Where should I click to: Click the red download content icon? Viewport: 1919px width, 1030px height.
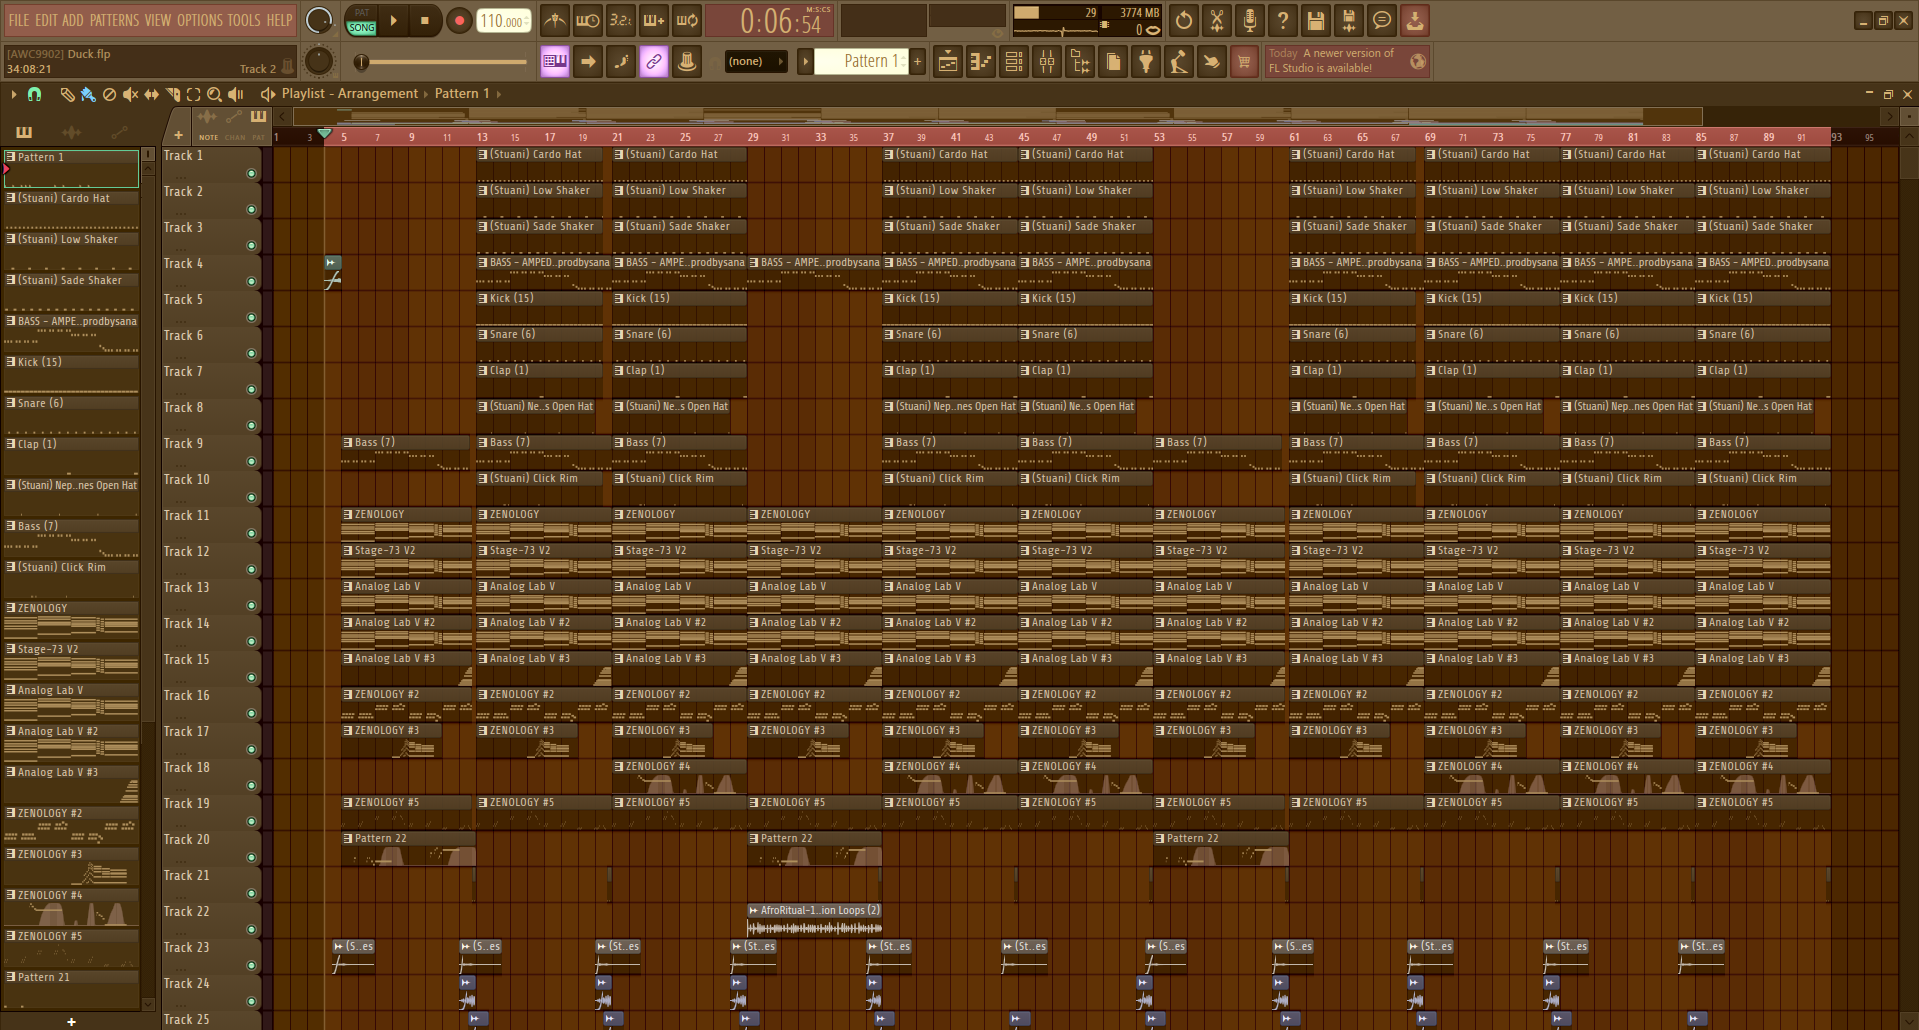[x=1415, y=20]
